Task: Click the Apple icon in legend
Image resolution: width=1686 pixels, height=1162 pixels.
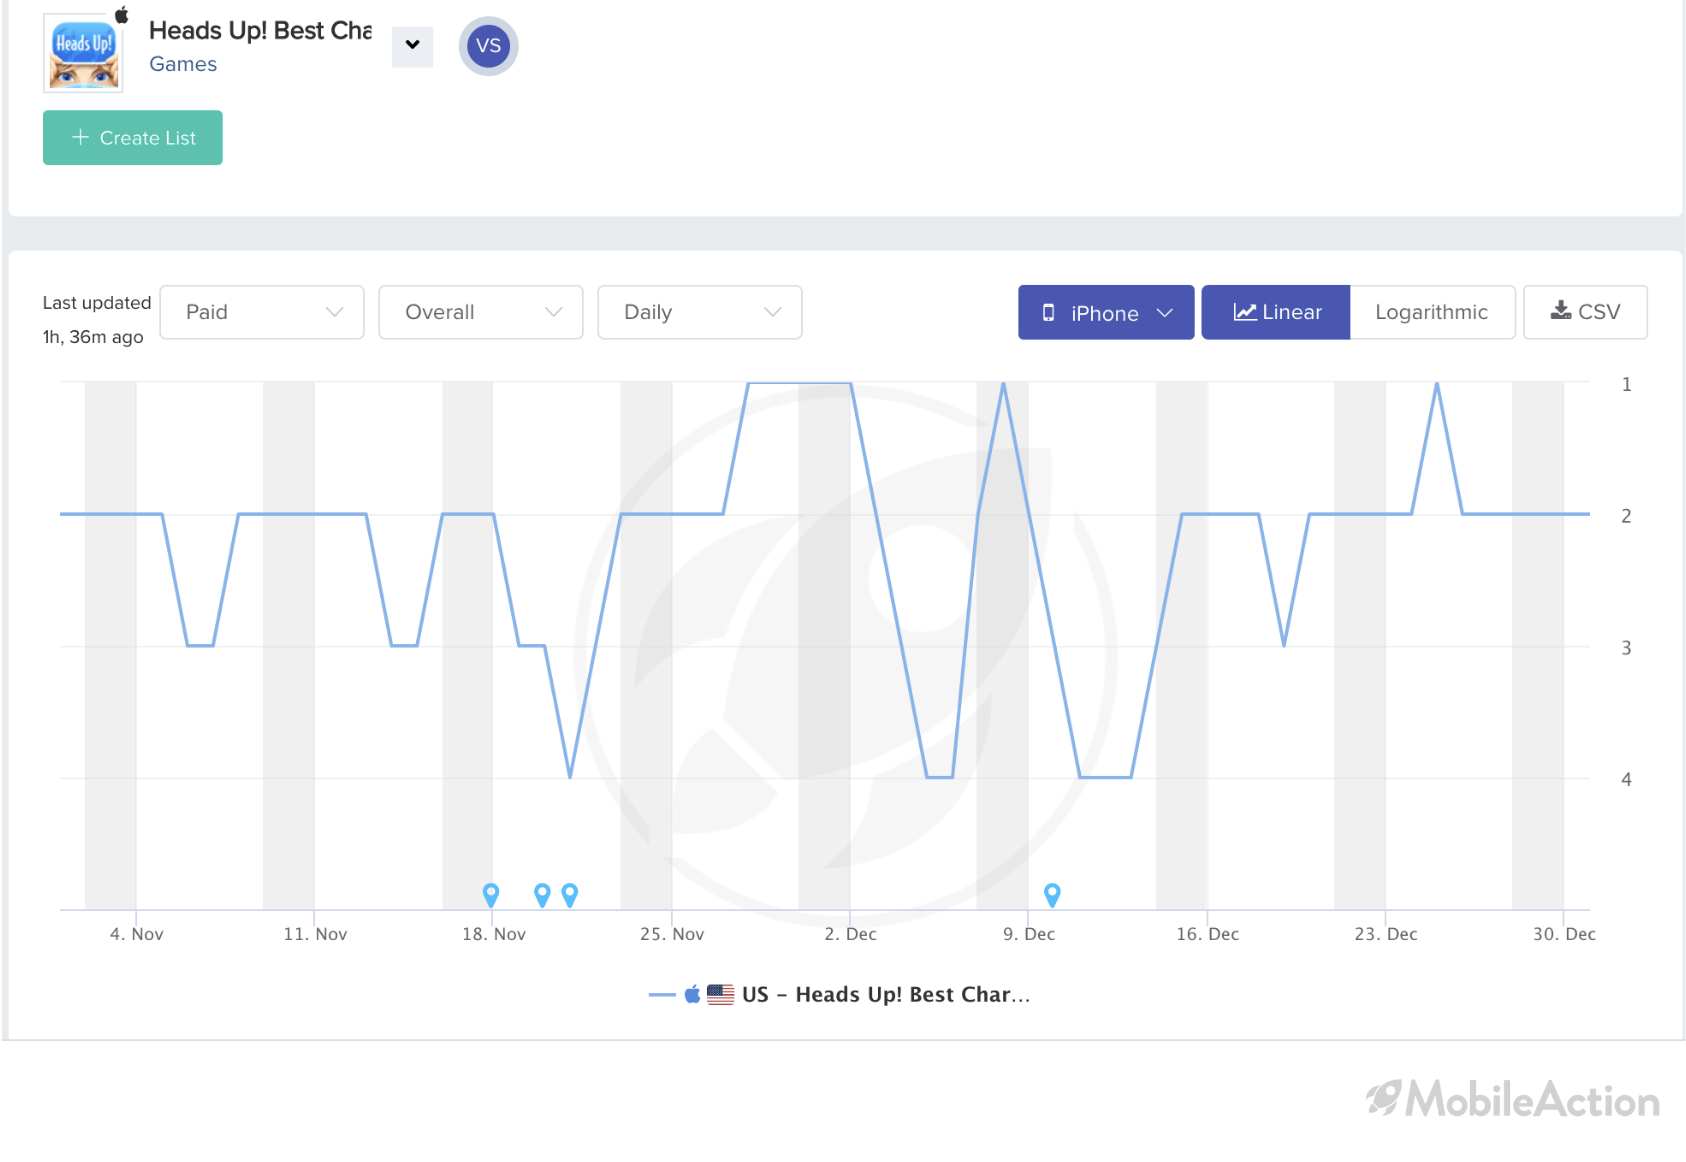Action: pyautogui.click(x=692, y=994)
